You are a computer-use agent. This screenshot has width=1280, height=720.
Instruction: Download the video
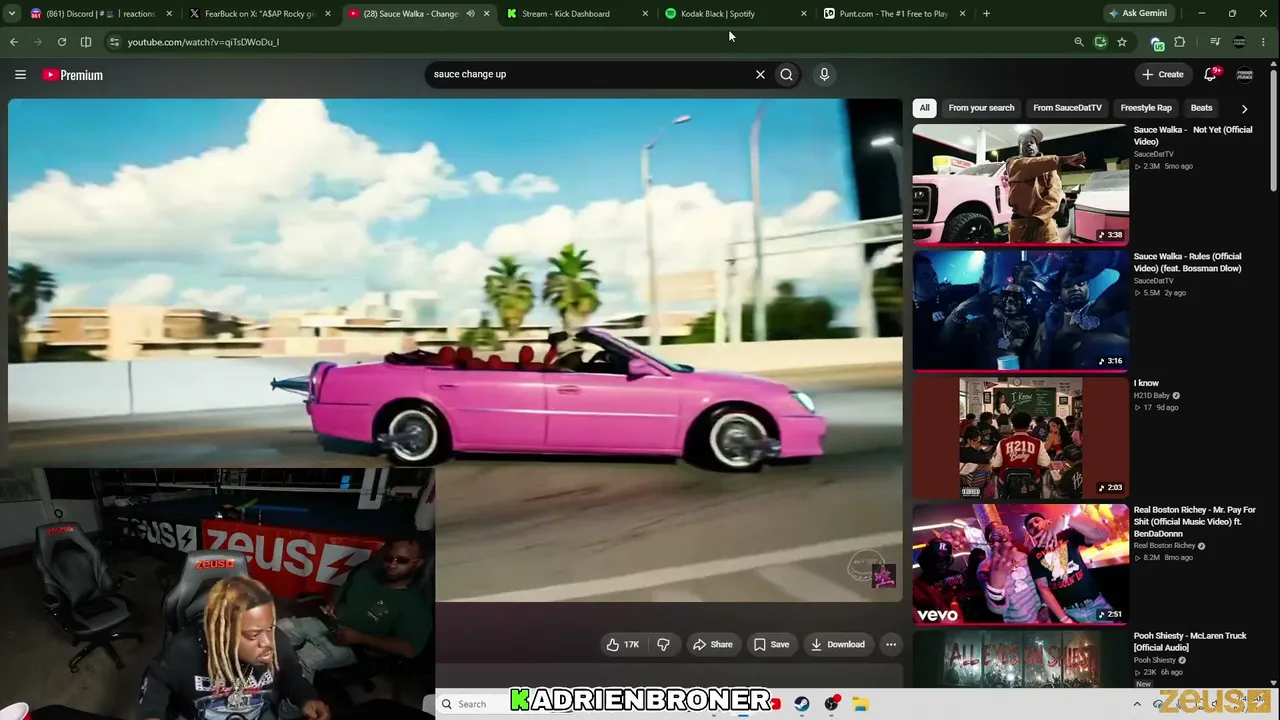(x=838, y=645)
